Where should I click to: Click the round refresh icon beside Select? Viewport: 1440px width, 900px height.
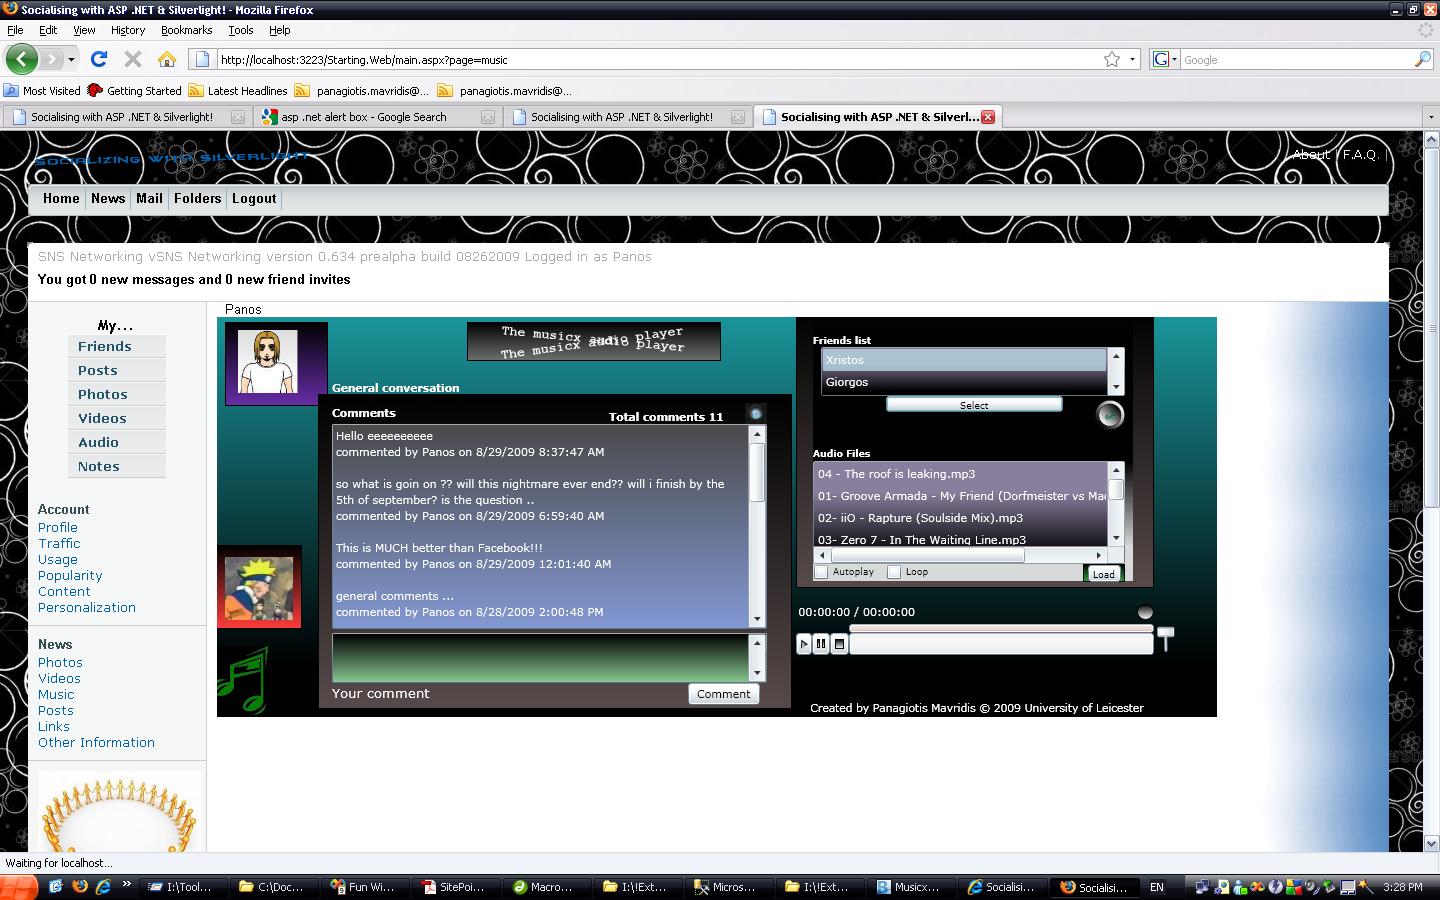(1109, 414)
